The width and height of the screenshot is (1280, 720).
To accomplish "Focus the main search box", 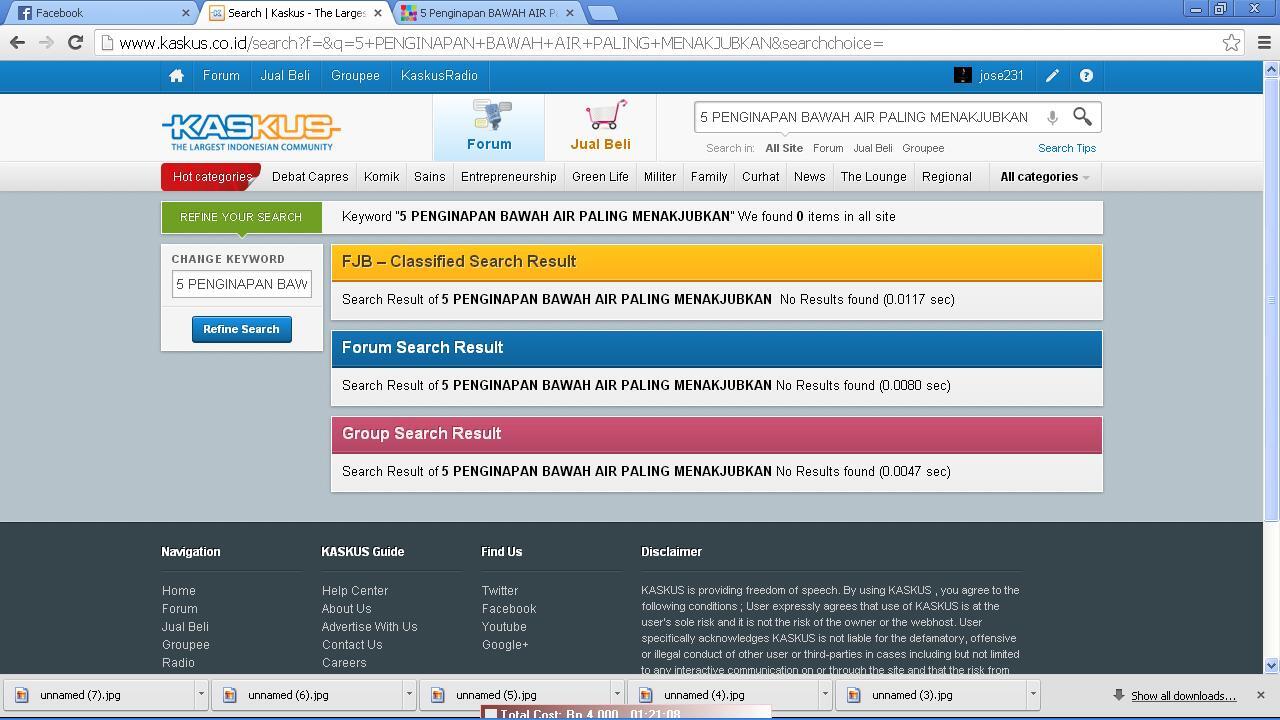I will pos(866,117).
